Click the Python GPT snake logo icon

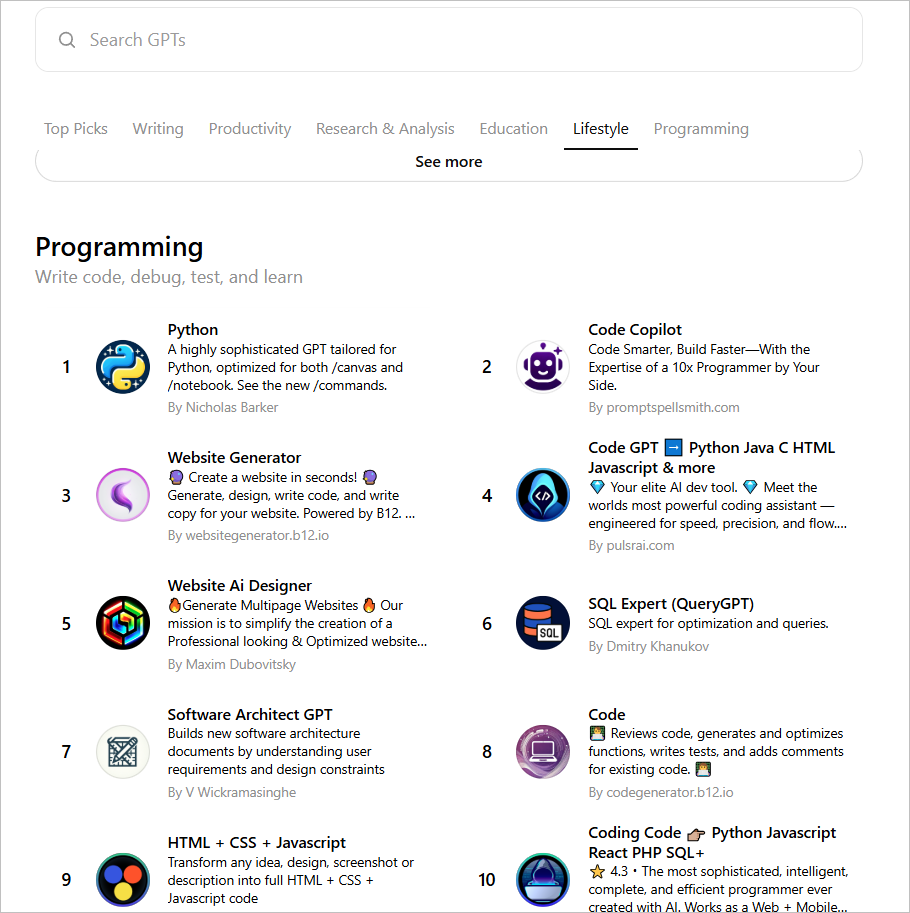[123, 367]
